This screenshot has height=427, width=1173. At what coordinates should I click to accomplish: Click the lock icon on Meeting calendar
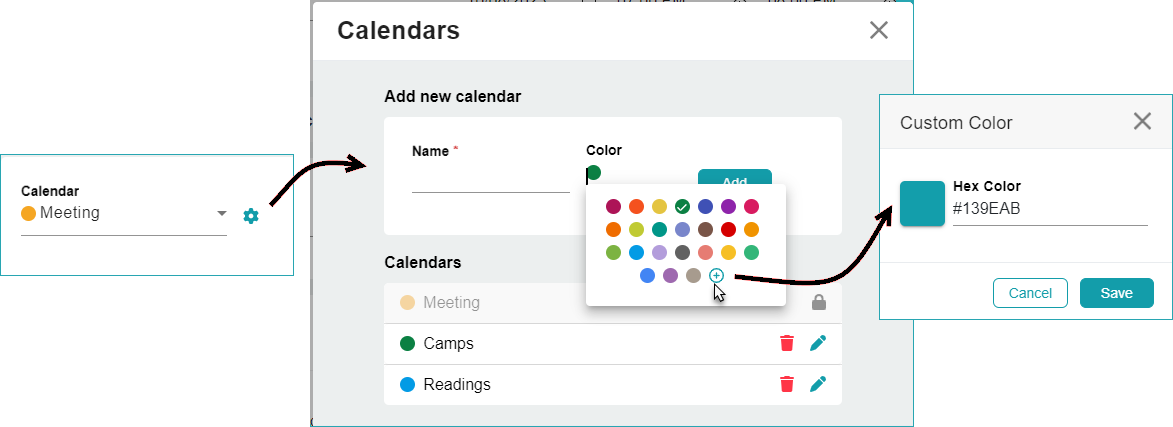click(x=818, y=302)
